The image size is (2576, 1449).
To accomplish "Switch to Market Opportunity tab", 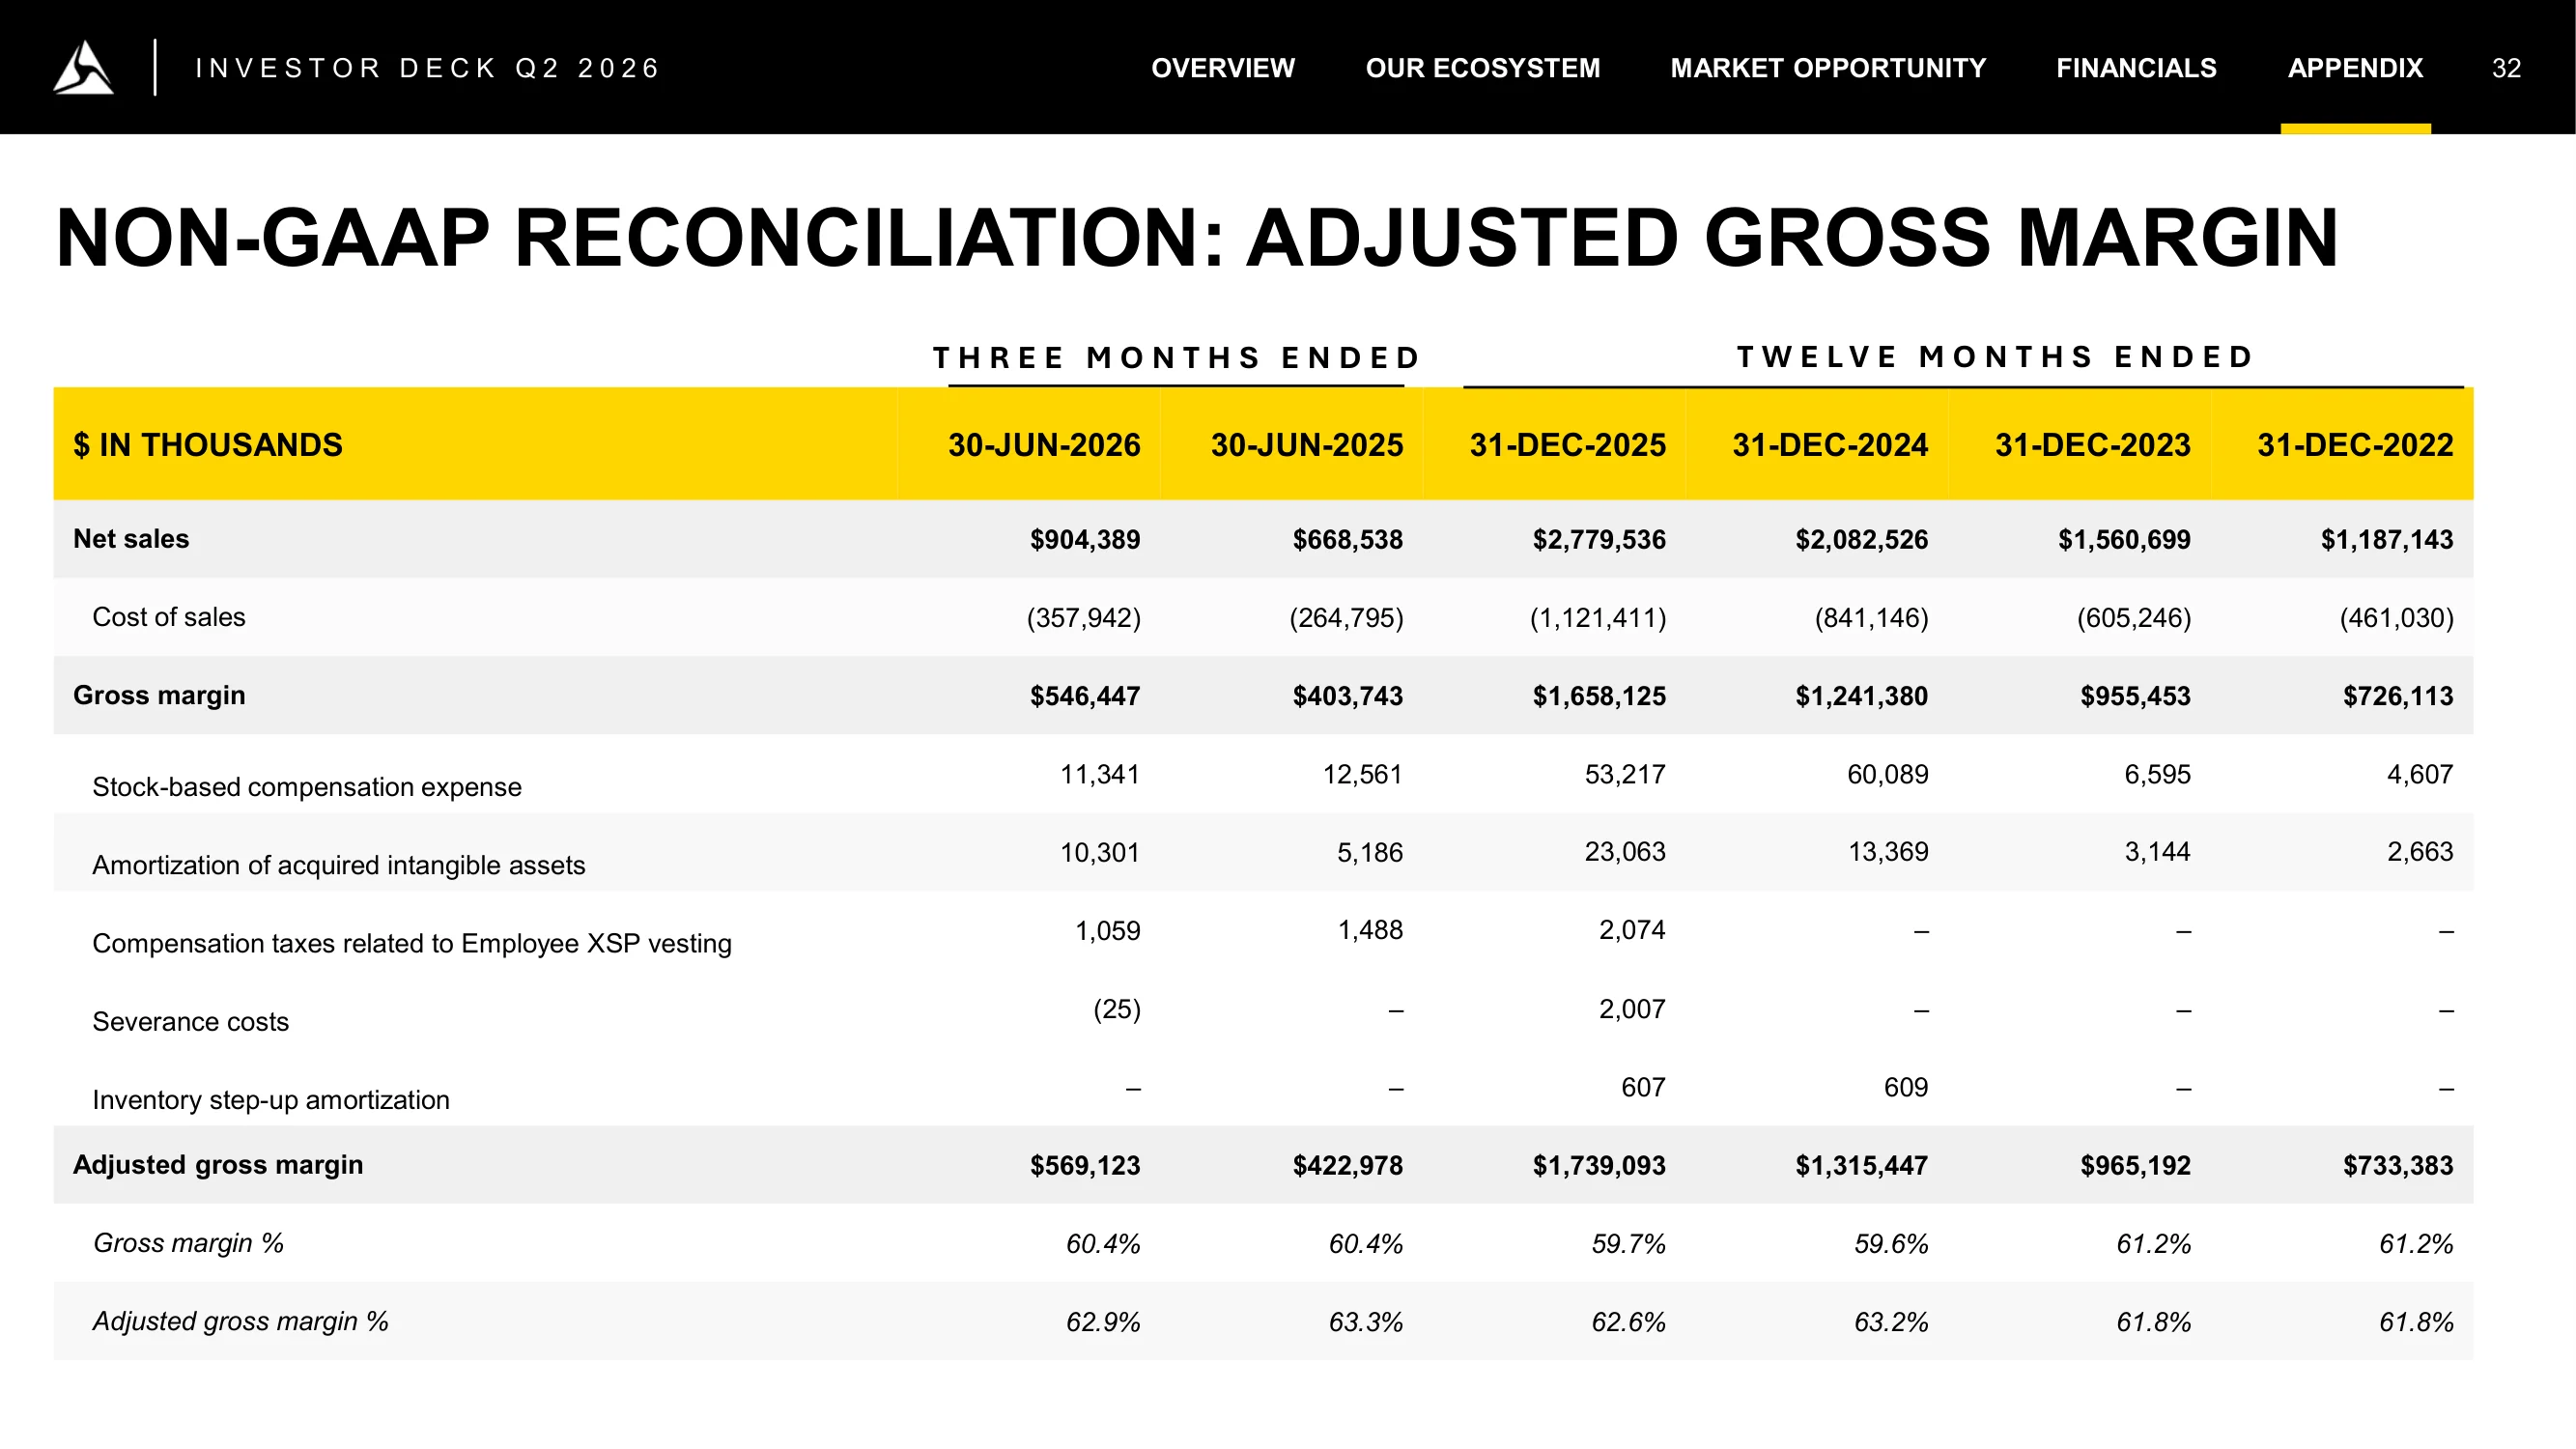I will pyautogui.click(x=1827, y=68).
